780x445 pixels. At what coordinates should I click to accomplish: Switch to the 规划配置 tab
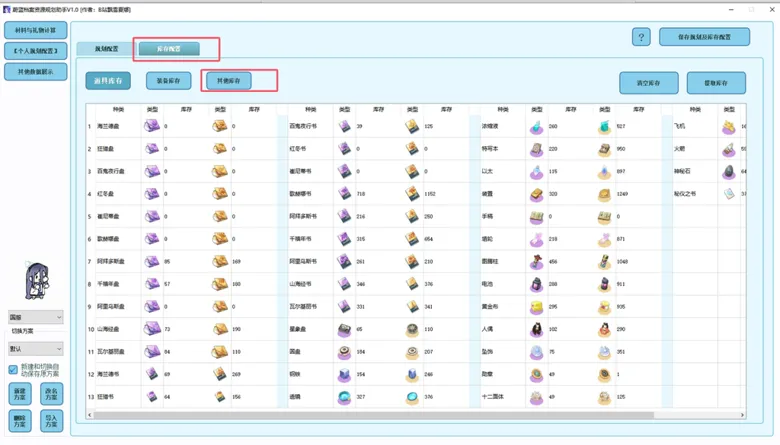[x=106, y=49]
